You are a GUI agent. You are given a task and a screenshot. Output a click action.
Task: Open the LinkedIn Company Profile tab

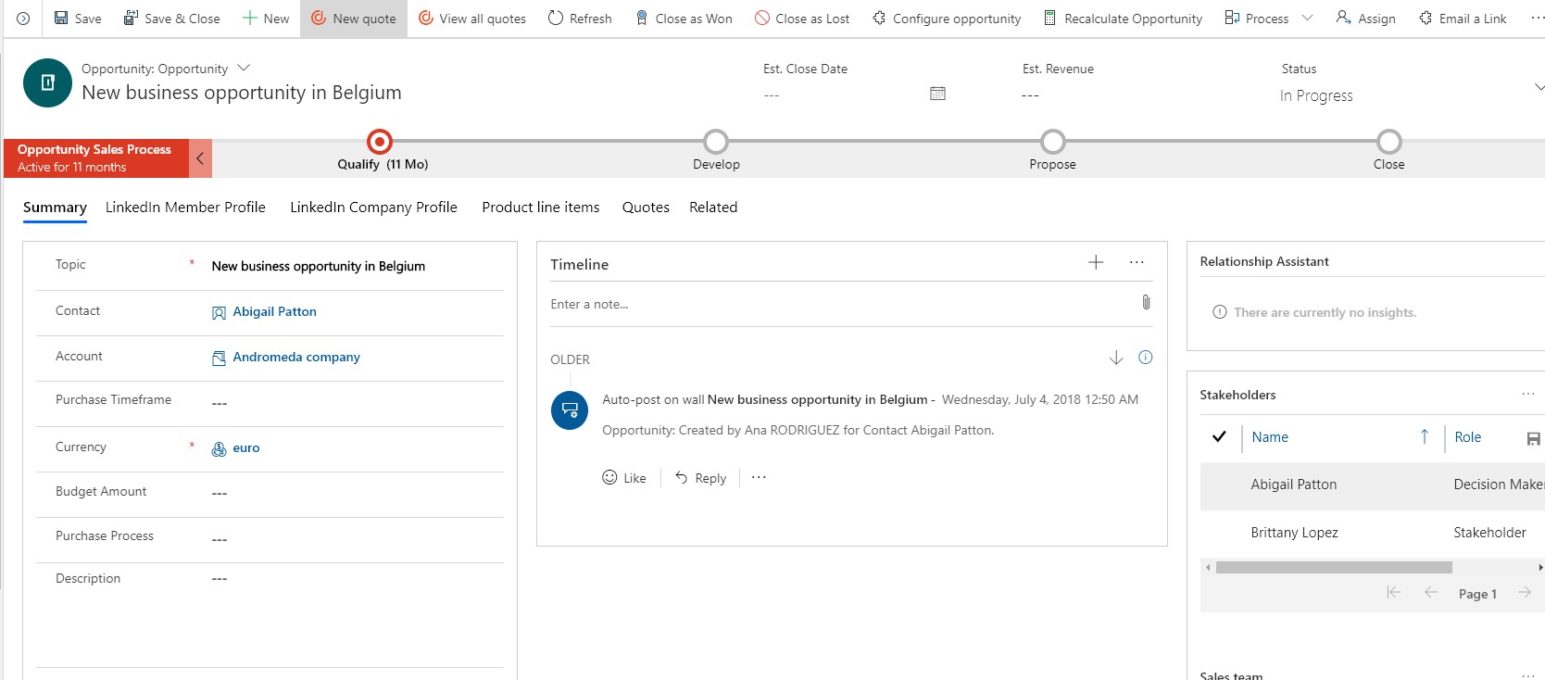[373, 207]
